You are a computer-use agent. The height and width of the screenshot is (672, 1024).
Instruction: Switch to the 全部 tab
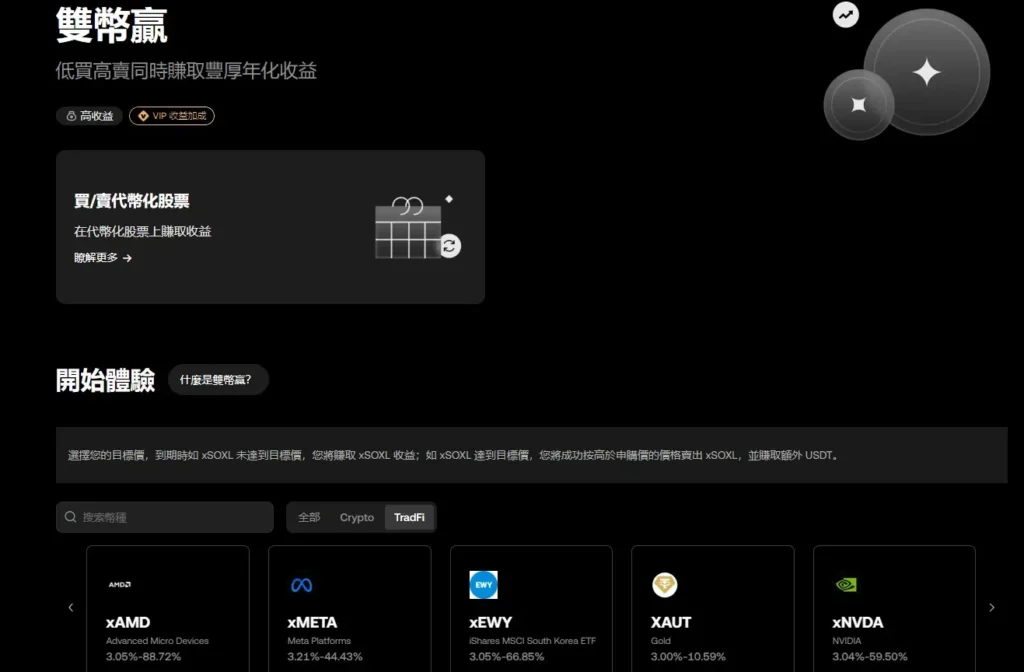click(309, 517)
